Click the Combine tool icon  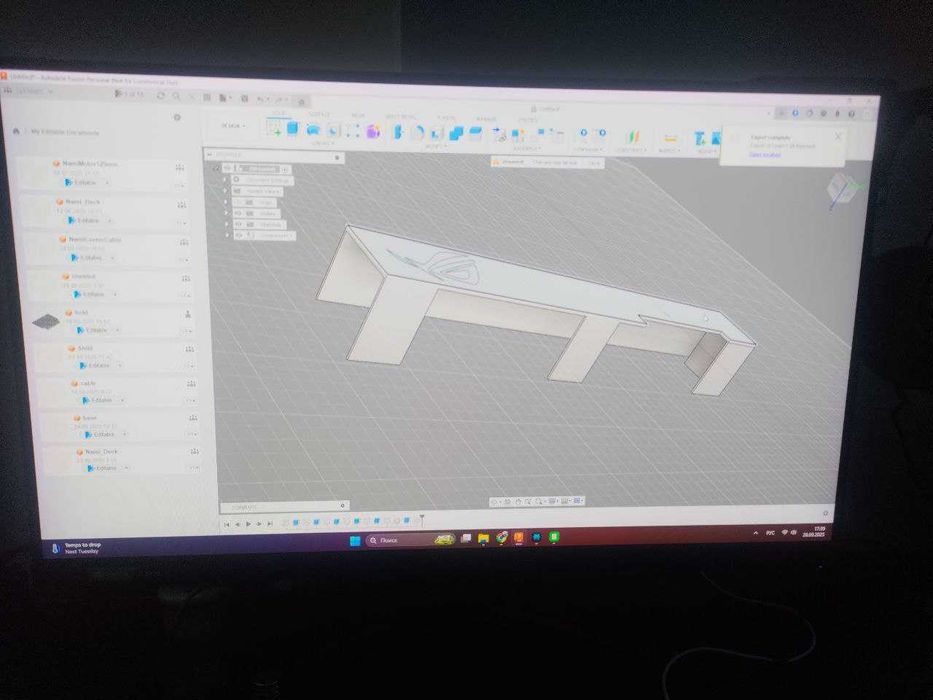pos(456,133)
